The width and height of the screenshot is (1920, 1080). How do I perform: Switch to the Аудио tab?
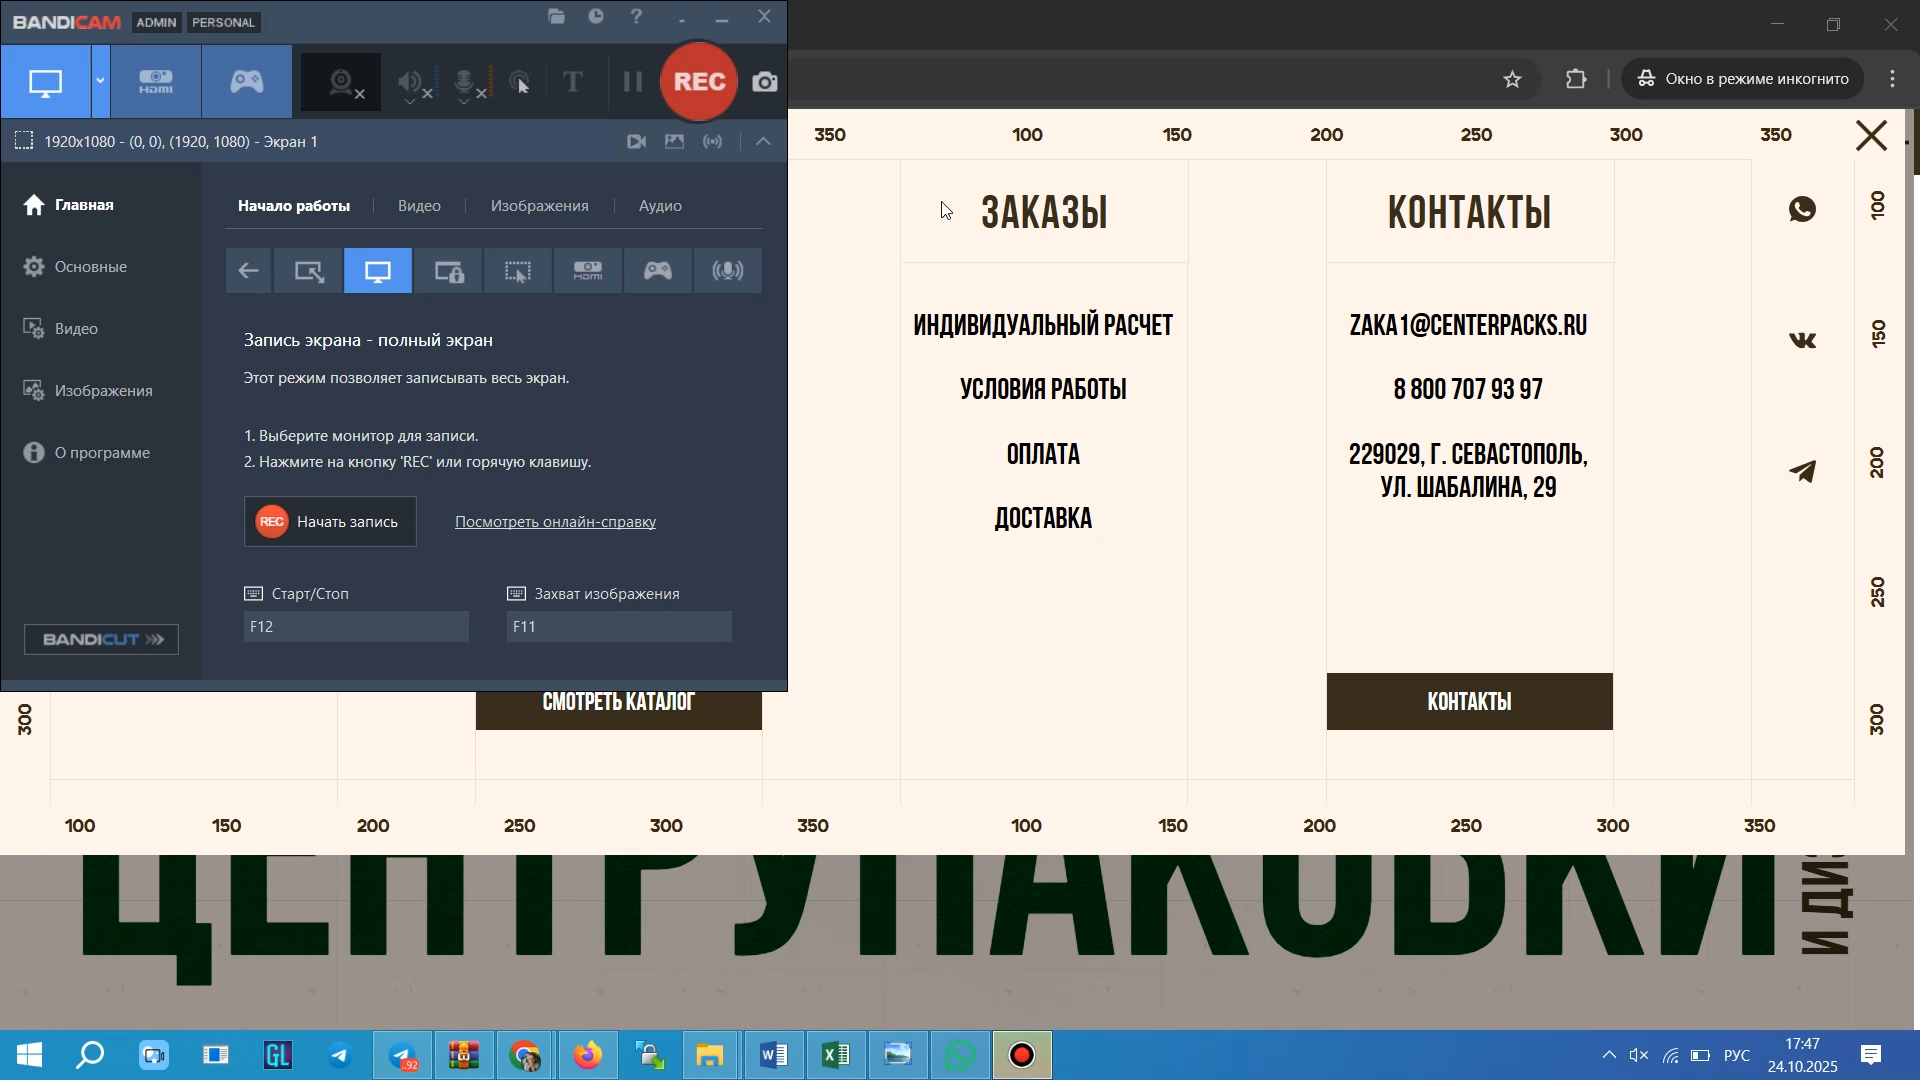660,206
